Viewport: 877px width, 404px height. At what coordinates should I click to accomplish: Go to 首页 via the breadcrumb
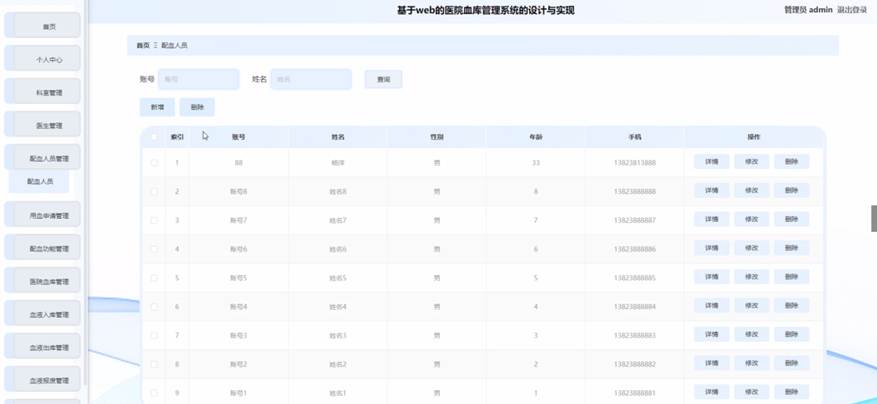[143, 45]
